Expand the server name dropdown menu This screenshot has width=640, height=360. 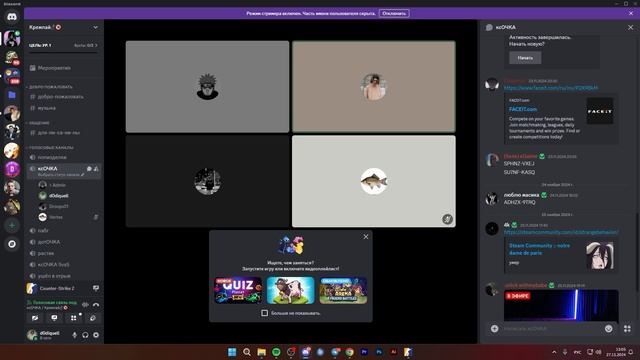coord(96,27)
